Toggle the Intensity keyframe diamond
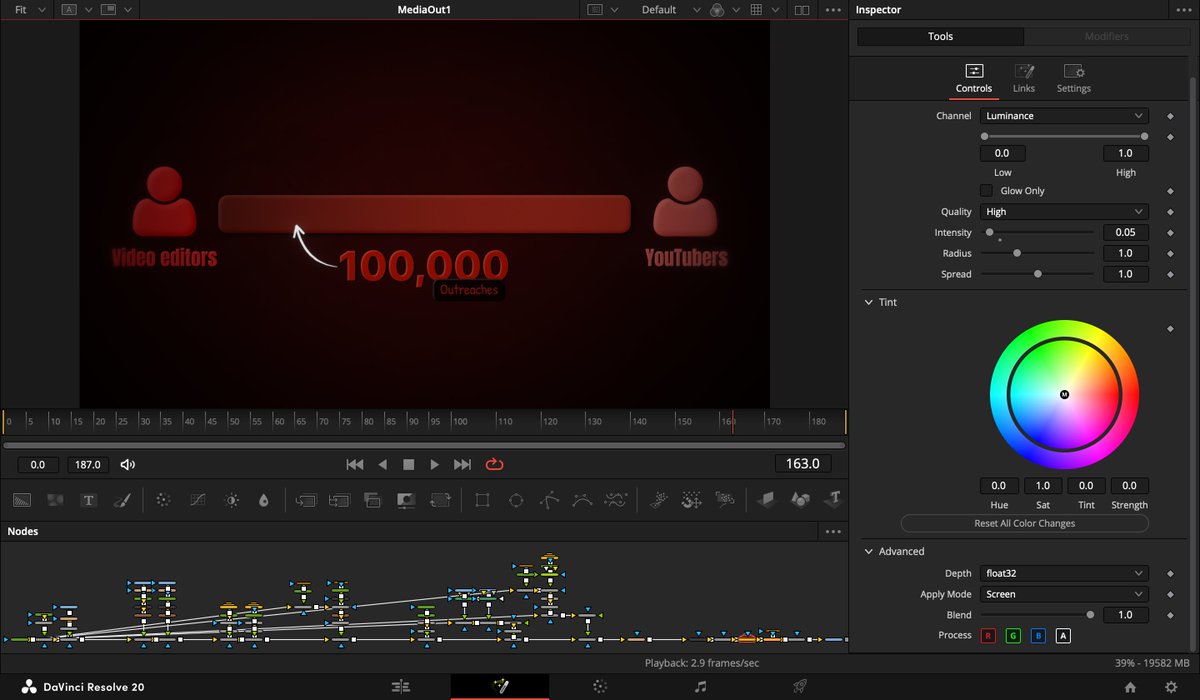1200x700 pixels. (1170, 233)
